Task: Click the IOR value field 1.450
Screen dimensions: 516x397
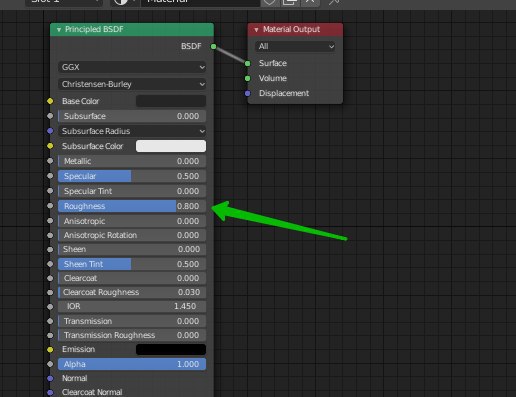Action: (x=132, y=306)
